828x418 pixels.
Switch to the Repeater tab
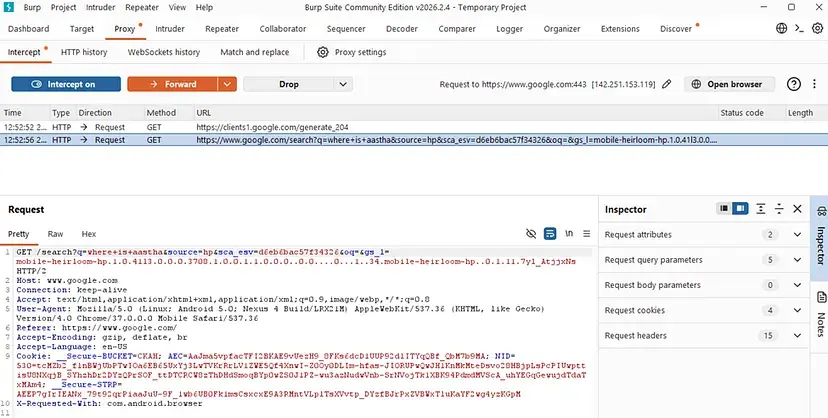222,29
